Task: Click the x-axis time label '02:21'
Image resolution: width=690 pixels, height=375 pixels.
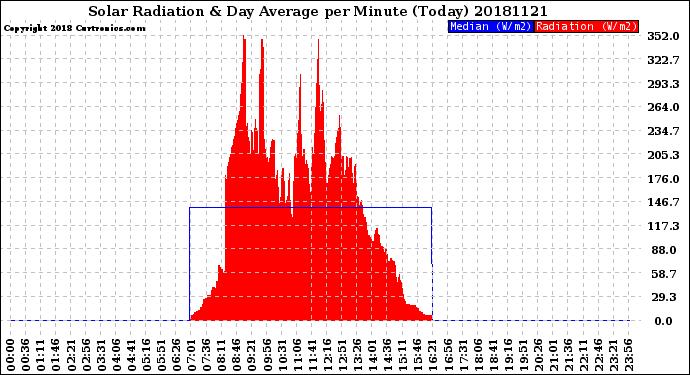Action: coord(71,355)
